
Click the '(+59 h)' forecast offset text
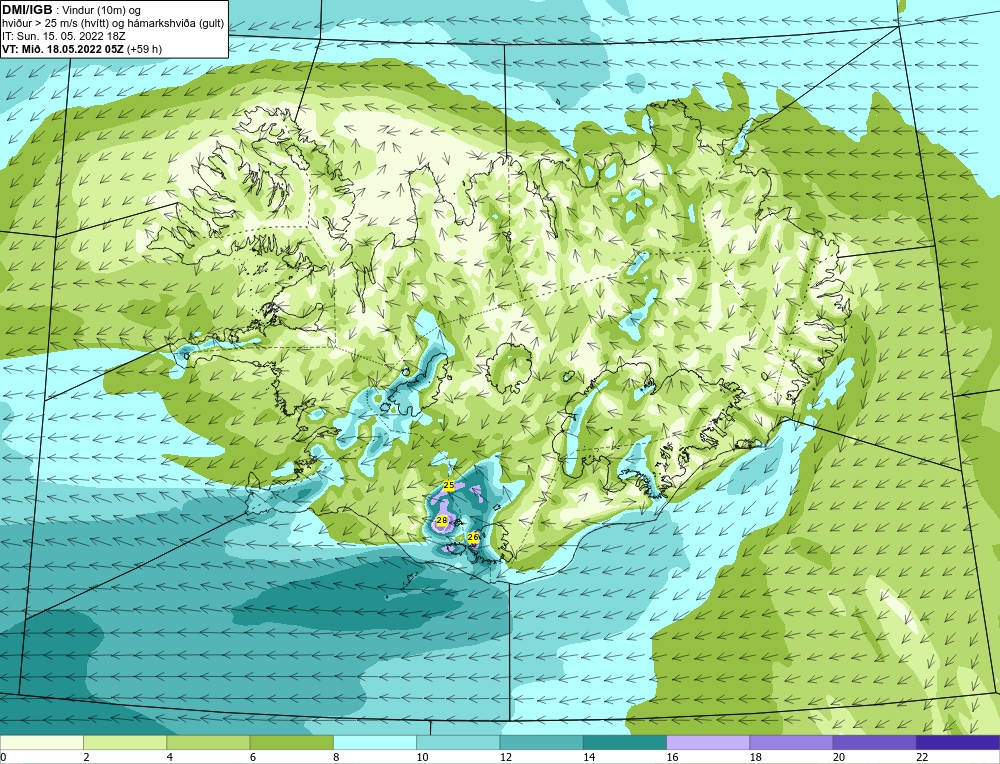click(x=144, y=49)
